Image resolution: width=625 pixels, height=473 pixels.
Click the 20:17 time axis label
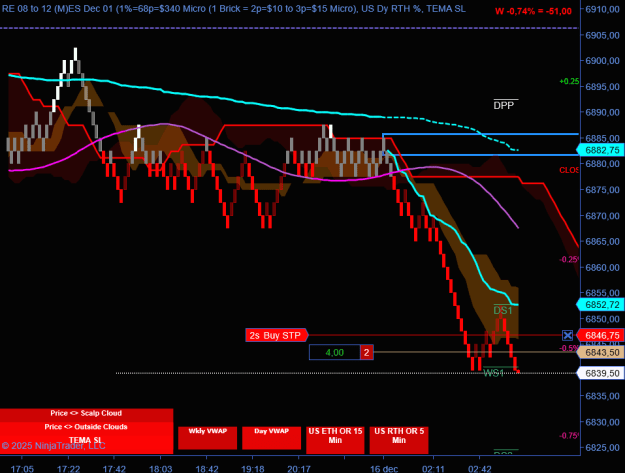[299, 469]
